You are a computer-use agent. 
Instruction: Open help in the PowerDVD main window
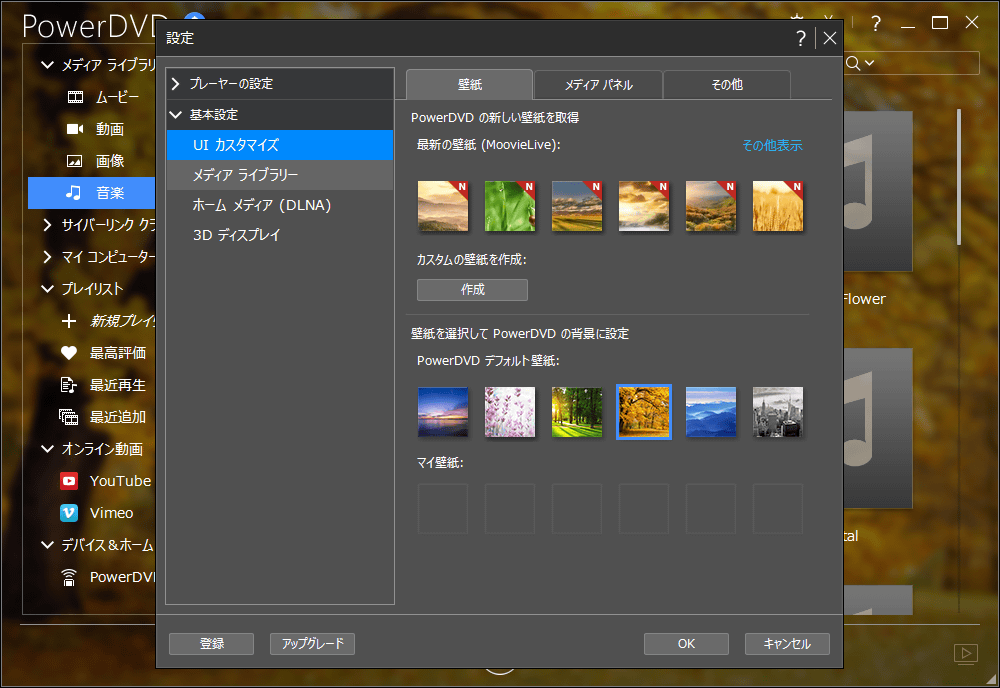[x=876, y=24]
